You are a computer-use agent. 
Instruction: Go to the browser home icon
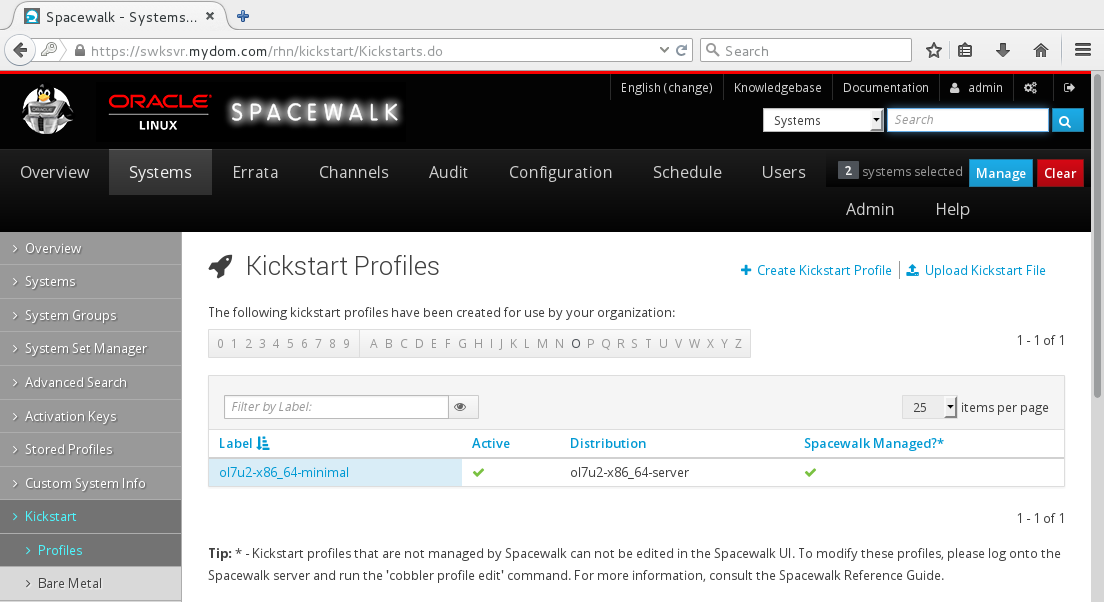click(1041, 50)
